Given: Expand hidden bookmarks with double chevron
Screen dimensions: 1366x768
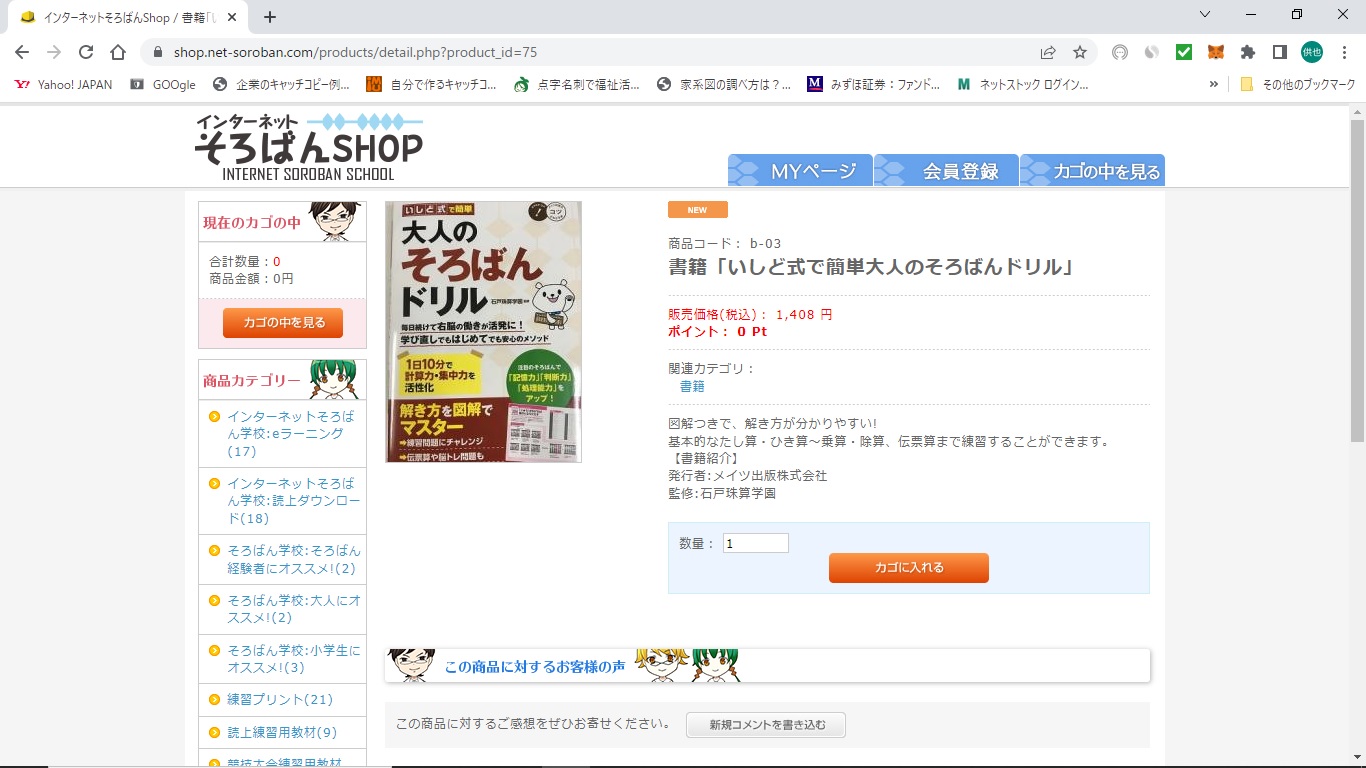Looking at the screenshot, I should coord(1214,85).
